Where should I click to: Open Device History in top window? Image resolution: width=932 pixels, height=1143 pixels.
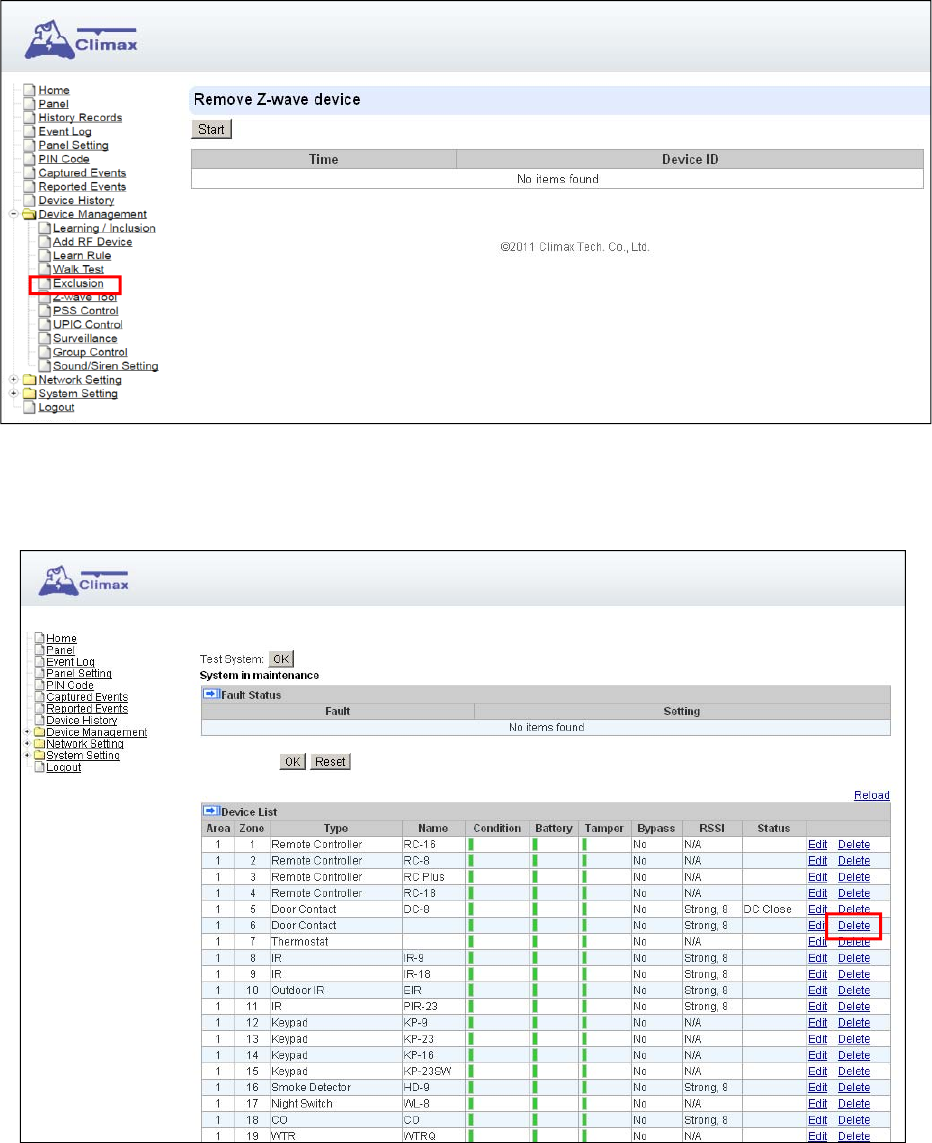click(77, 201)
